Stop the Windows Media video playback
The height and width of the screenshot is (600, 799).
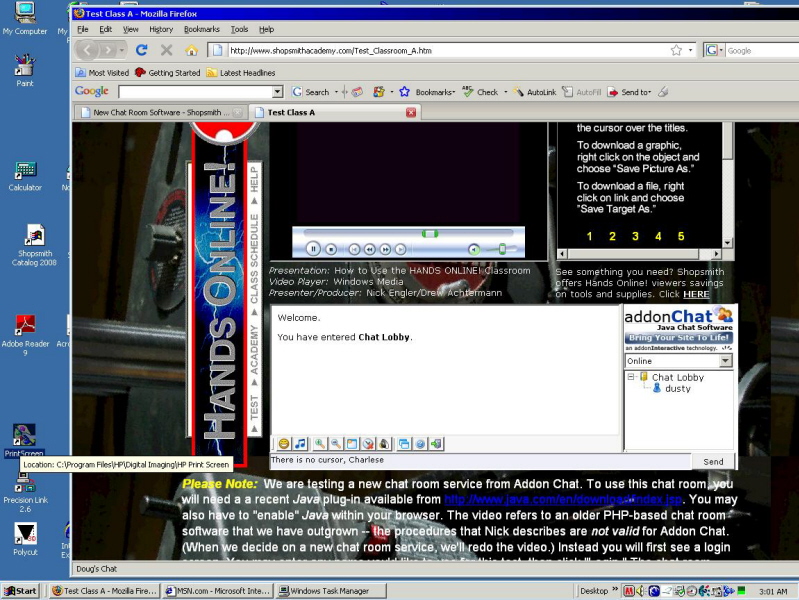331,249
